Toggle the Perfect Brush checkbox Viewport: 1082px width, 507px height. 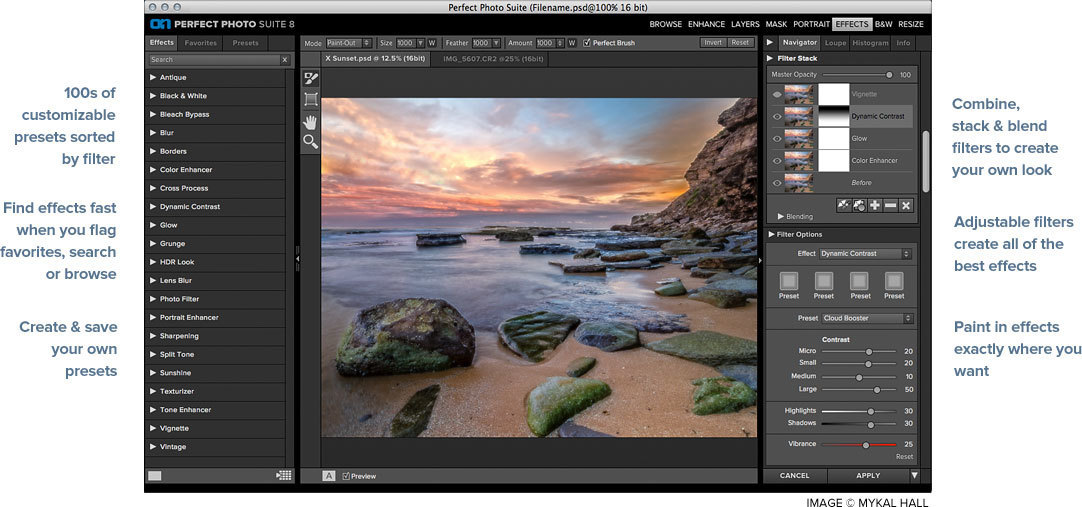587,43
